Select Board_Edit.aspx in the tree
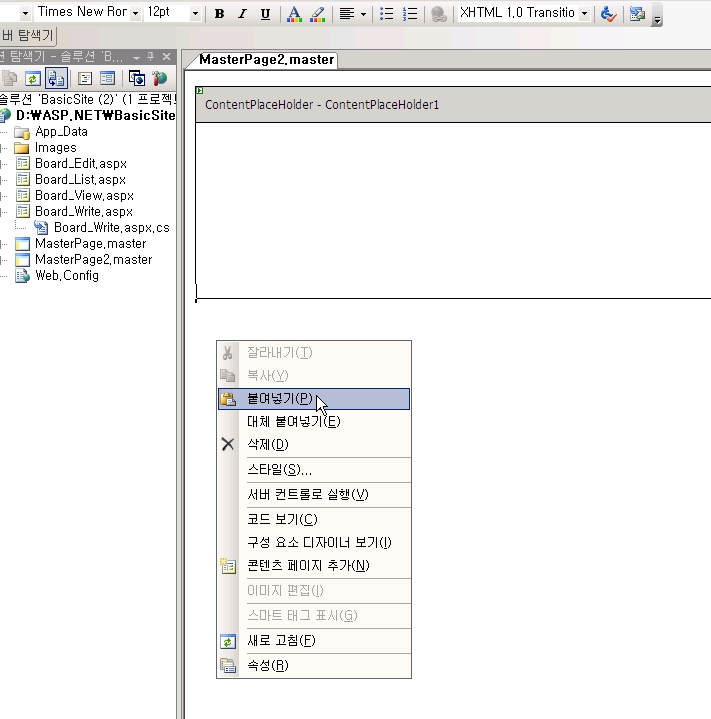The image size is (711, 719). point(81,164)
